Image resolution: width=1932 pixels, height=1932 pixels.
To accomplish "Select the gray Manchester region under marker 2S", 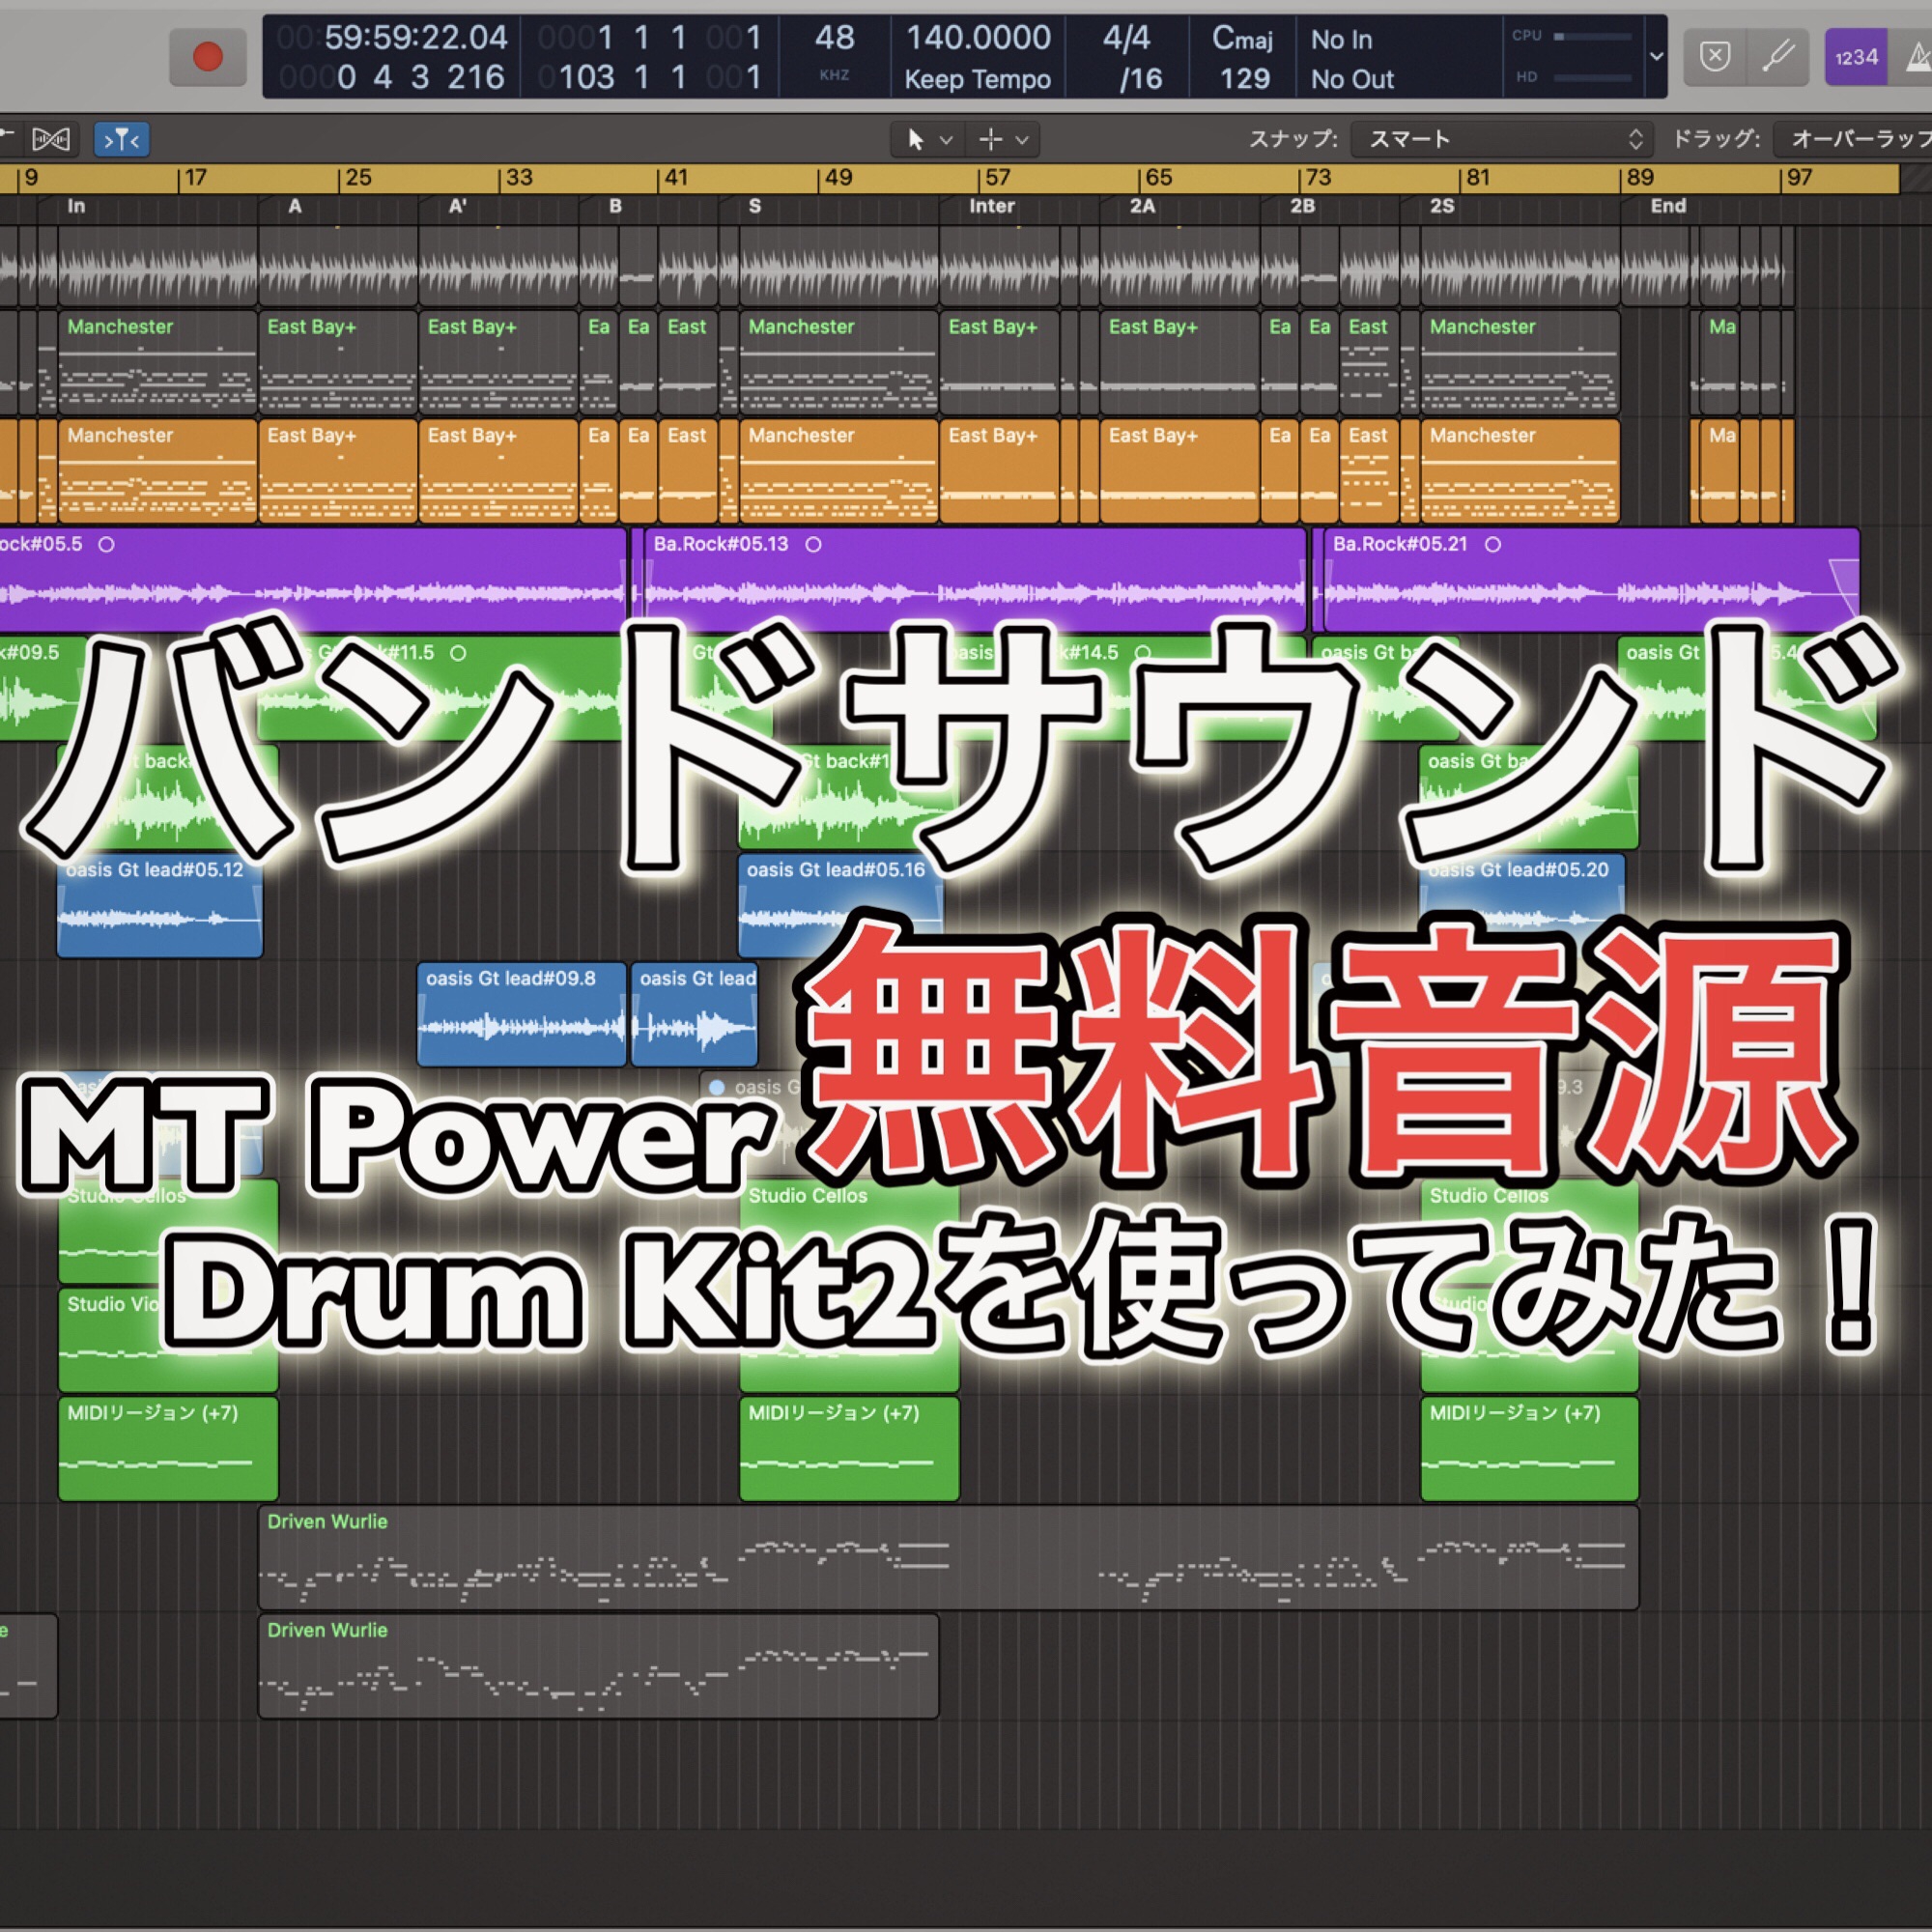I will 1519,361.
